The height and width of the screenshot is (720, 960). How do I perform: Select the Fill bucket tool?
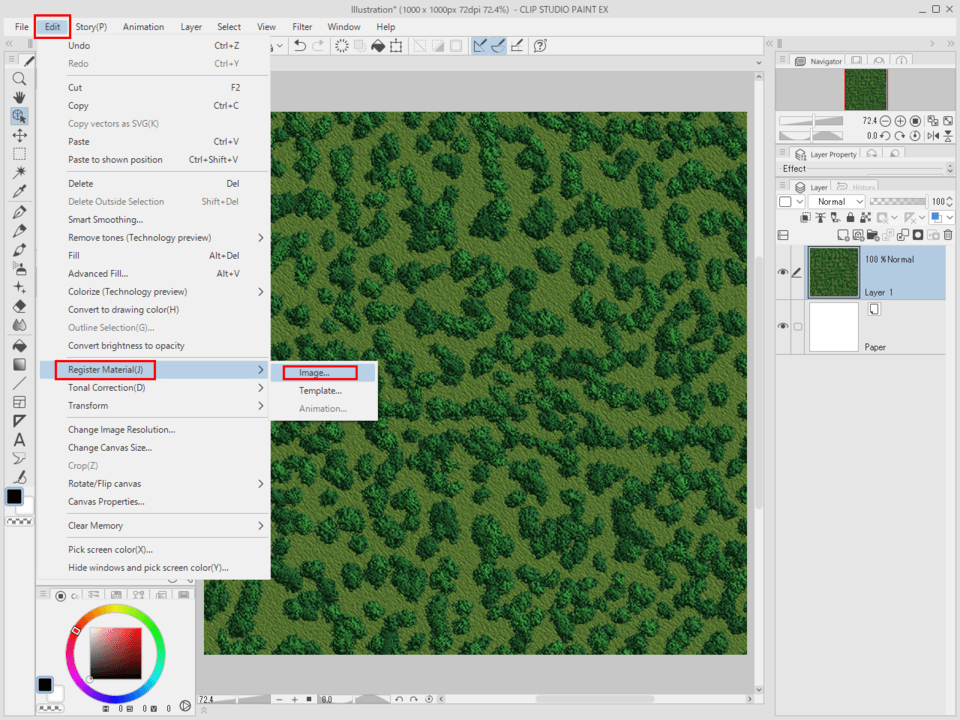coord(19,345)
